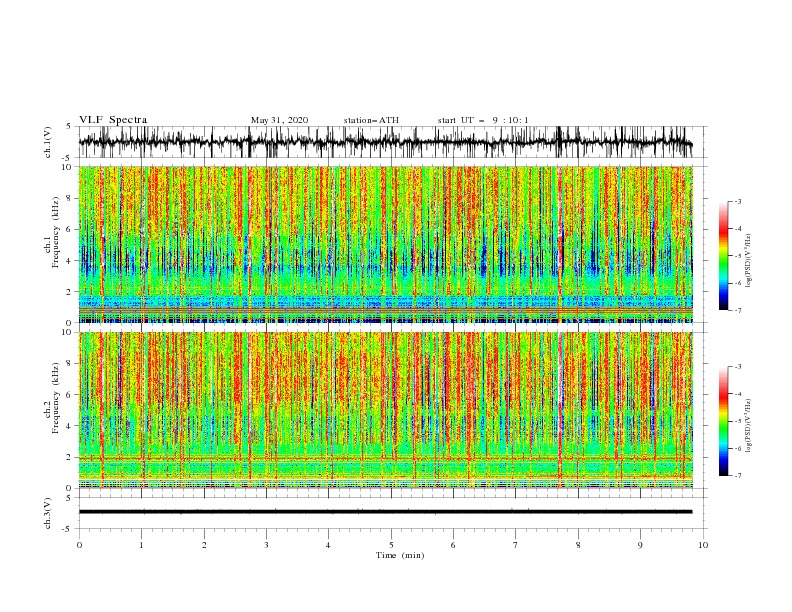This screenshot has width=792, height=612.
Task: Click the time axis tick label "1"
Action: point(142,545)
